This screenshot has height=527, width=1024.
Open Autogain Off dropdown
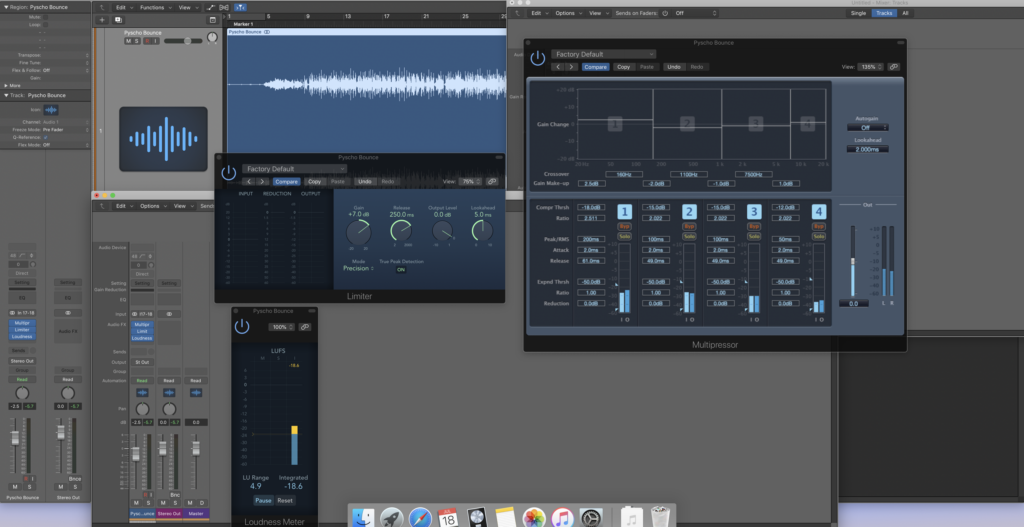click(x=867, y=127)
